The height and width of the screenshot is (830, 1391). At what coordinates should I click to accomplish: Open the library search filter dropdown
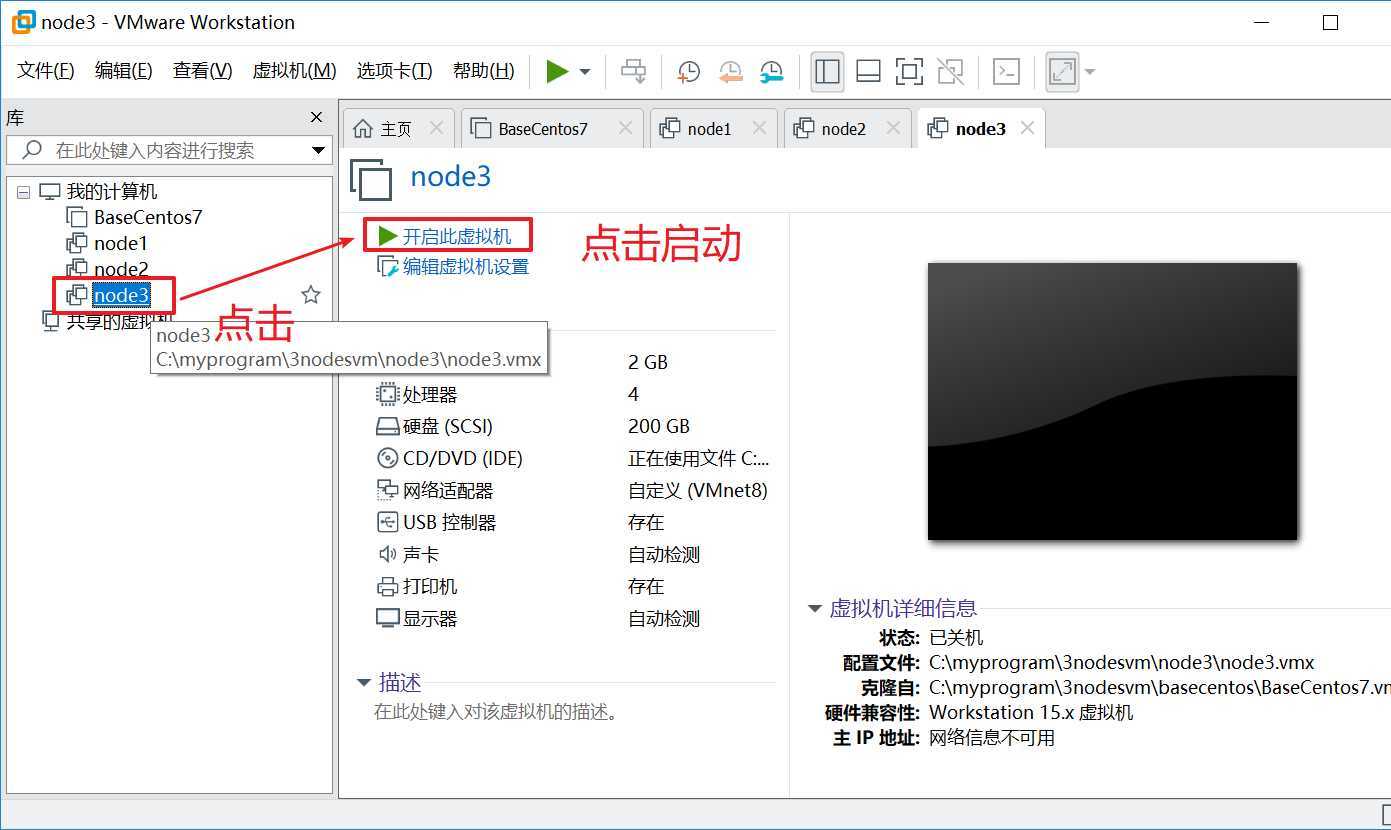click(319, 151)
